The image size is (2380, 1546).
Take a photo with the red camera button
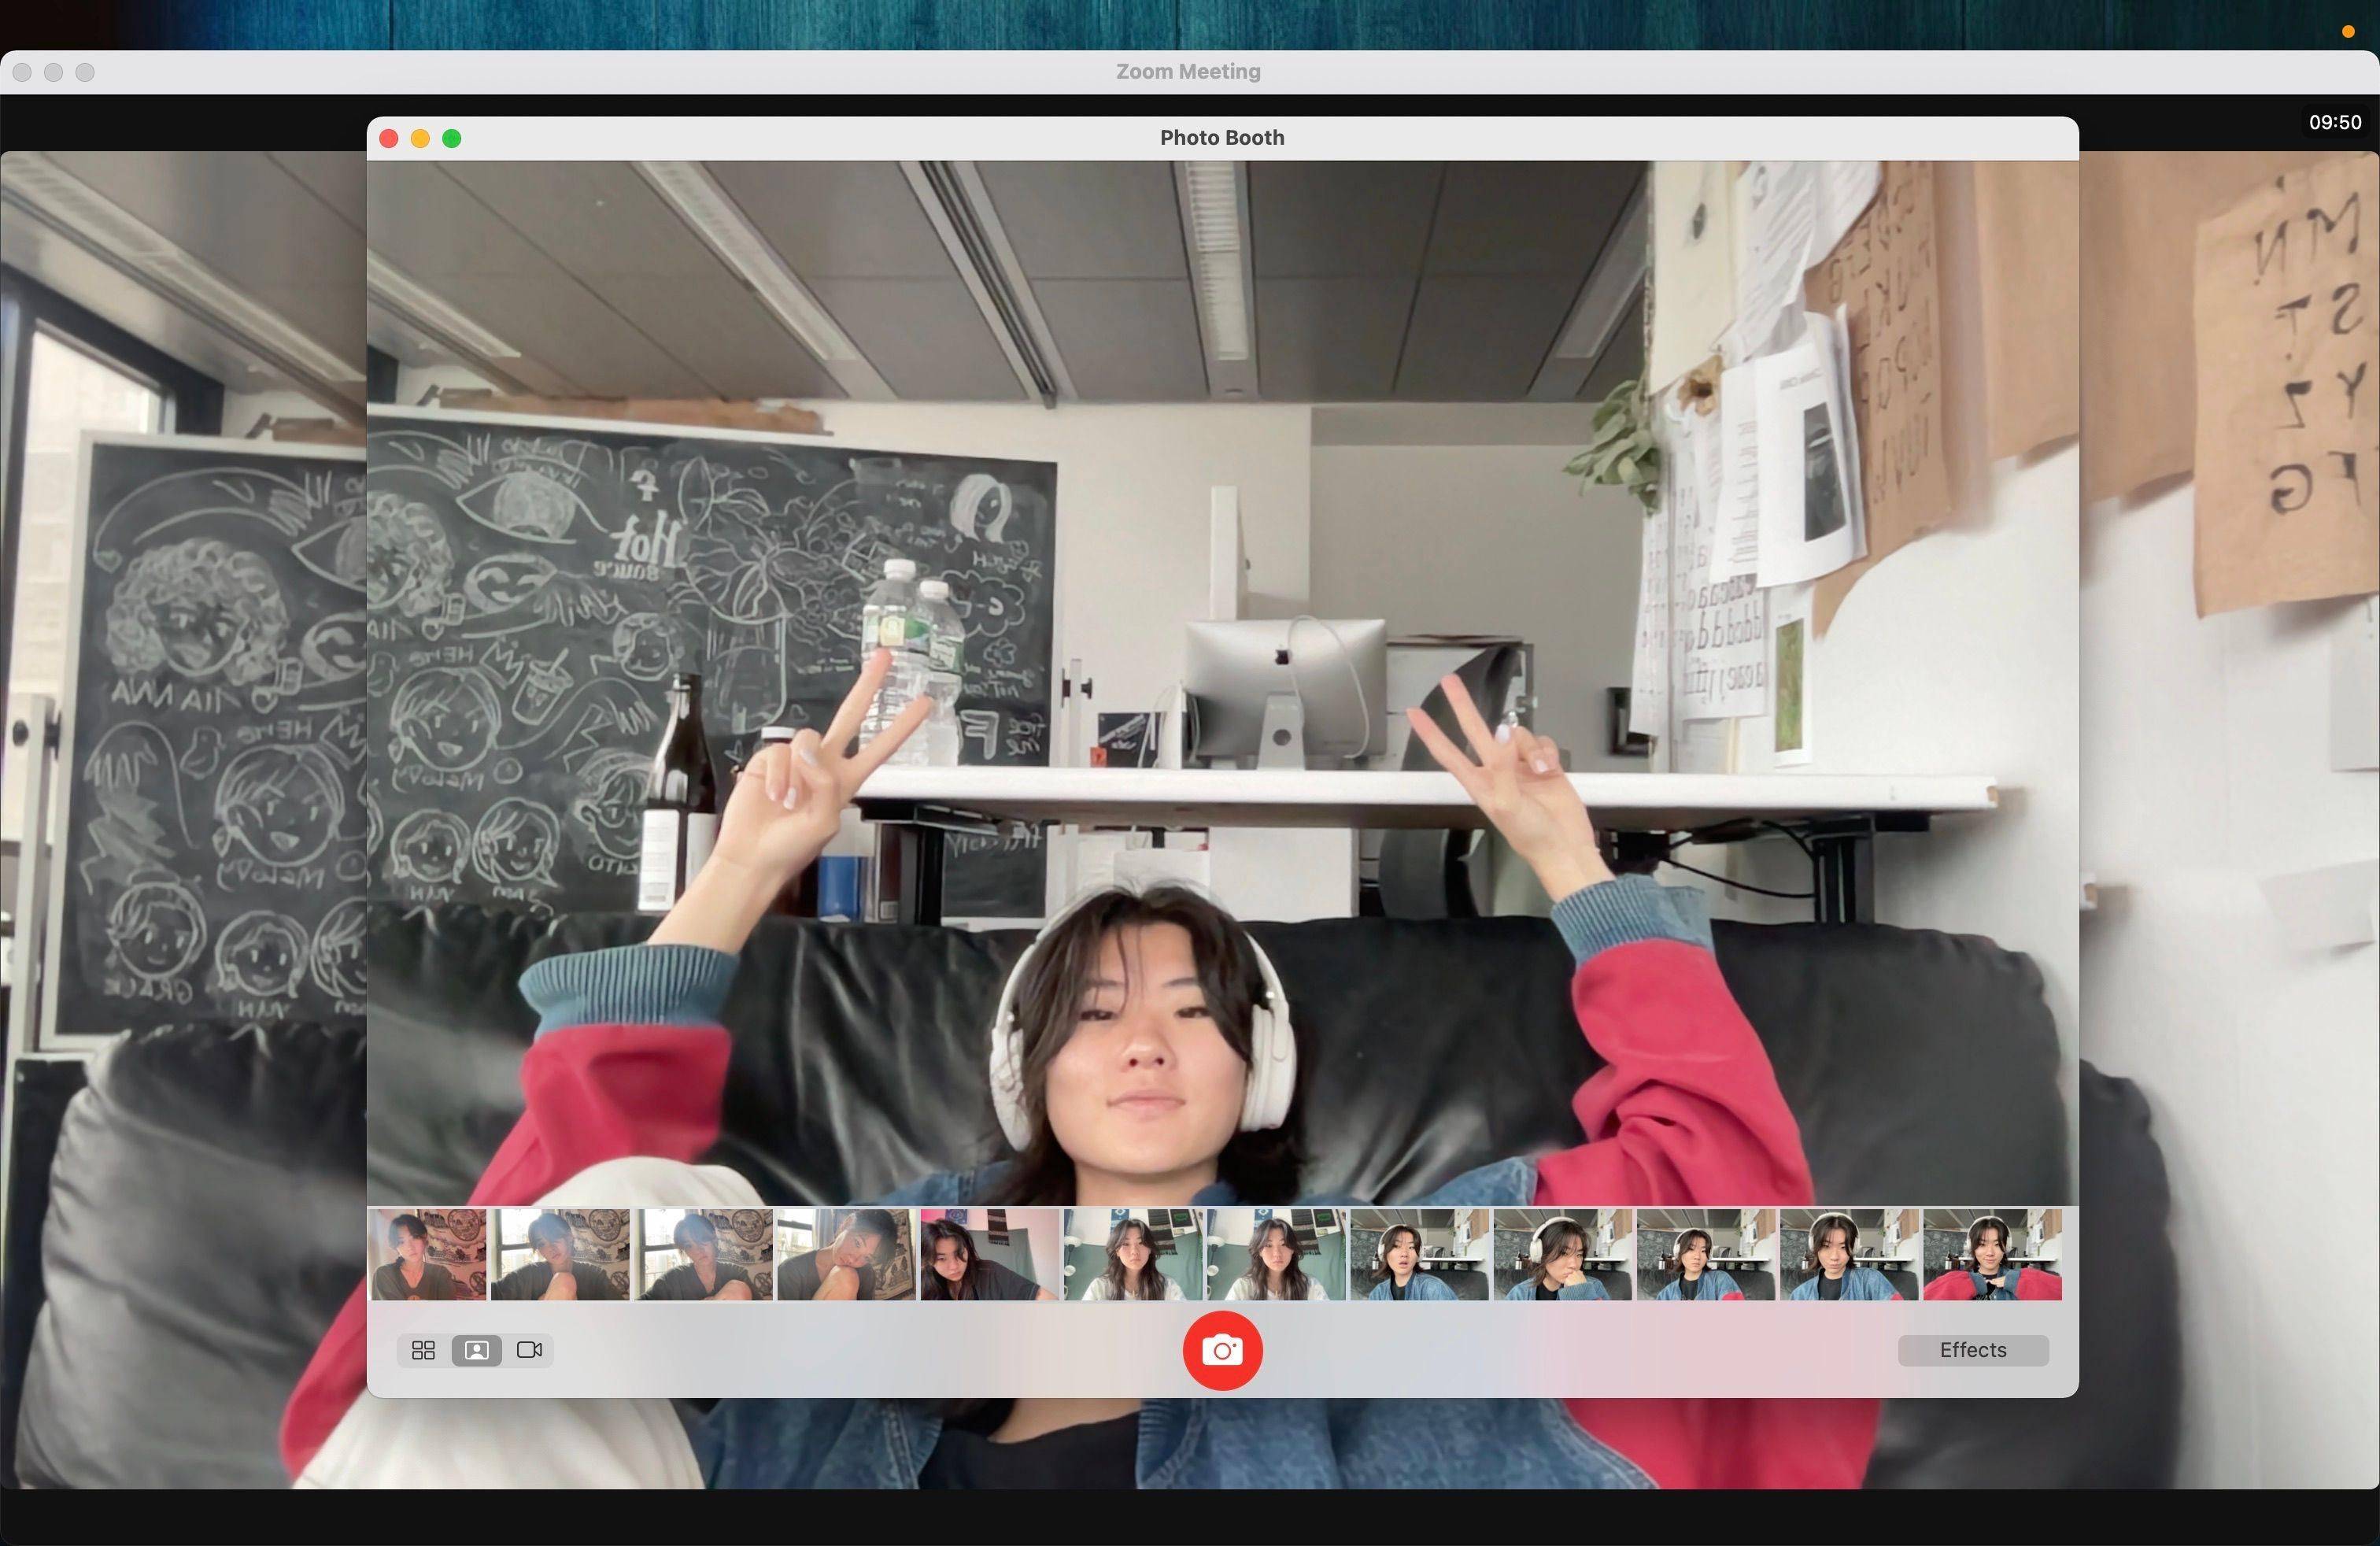1222,1350
